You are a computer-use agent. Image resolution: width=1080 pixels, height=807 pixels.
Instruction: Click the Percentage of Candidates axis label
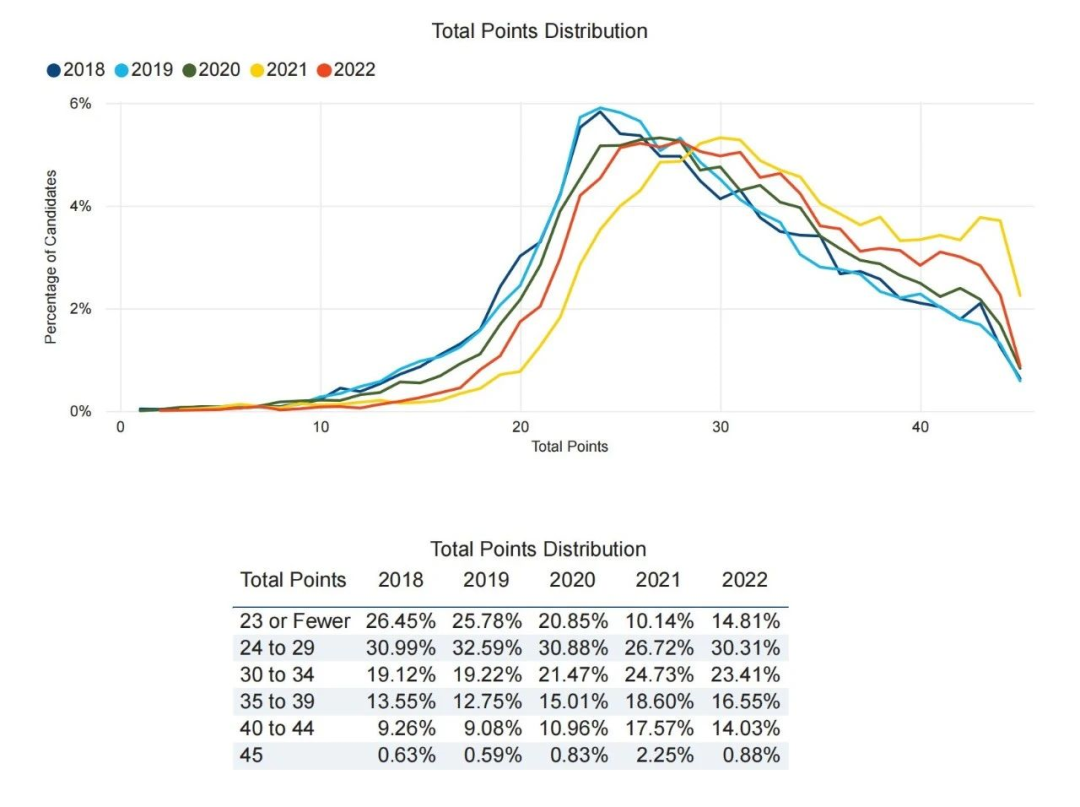50,257
